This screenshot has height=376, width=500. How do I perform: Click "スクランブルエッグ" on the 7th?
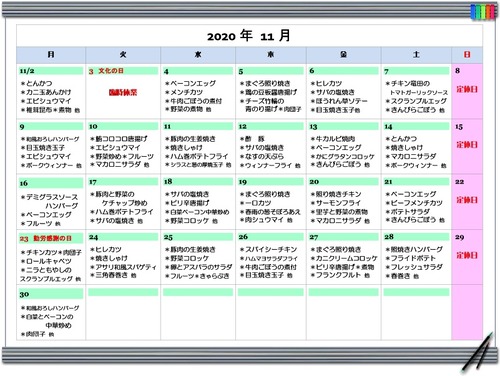pyautogui.click(x=419, y=101)
